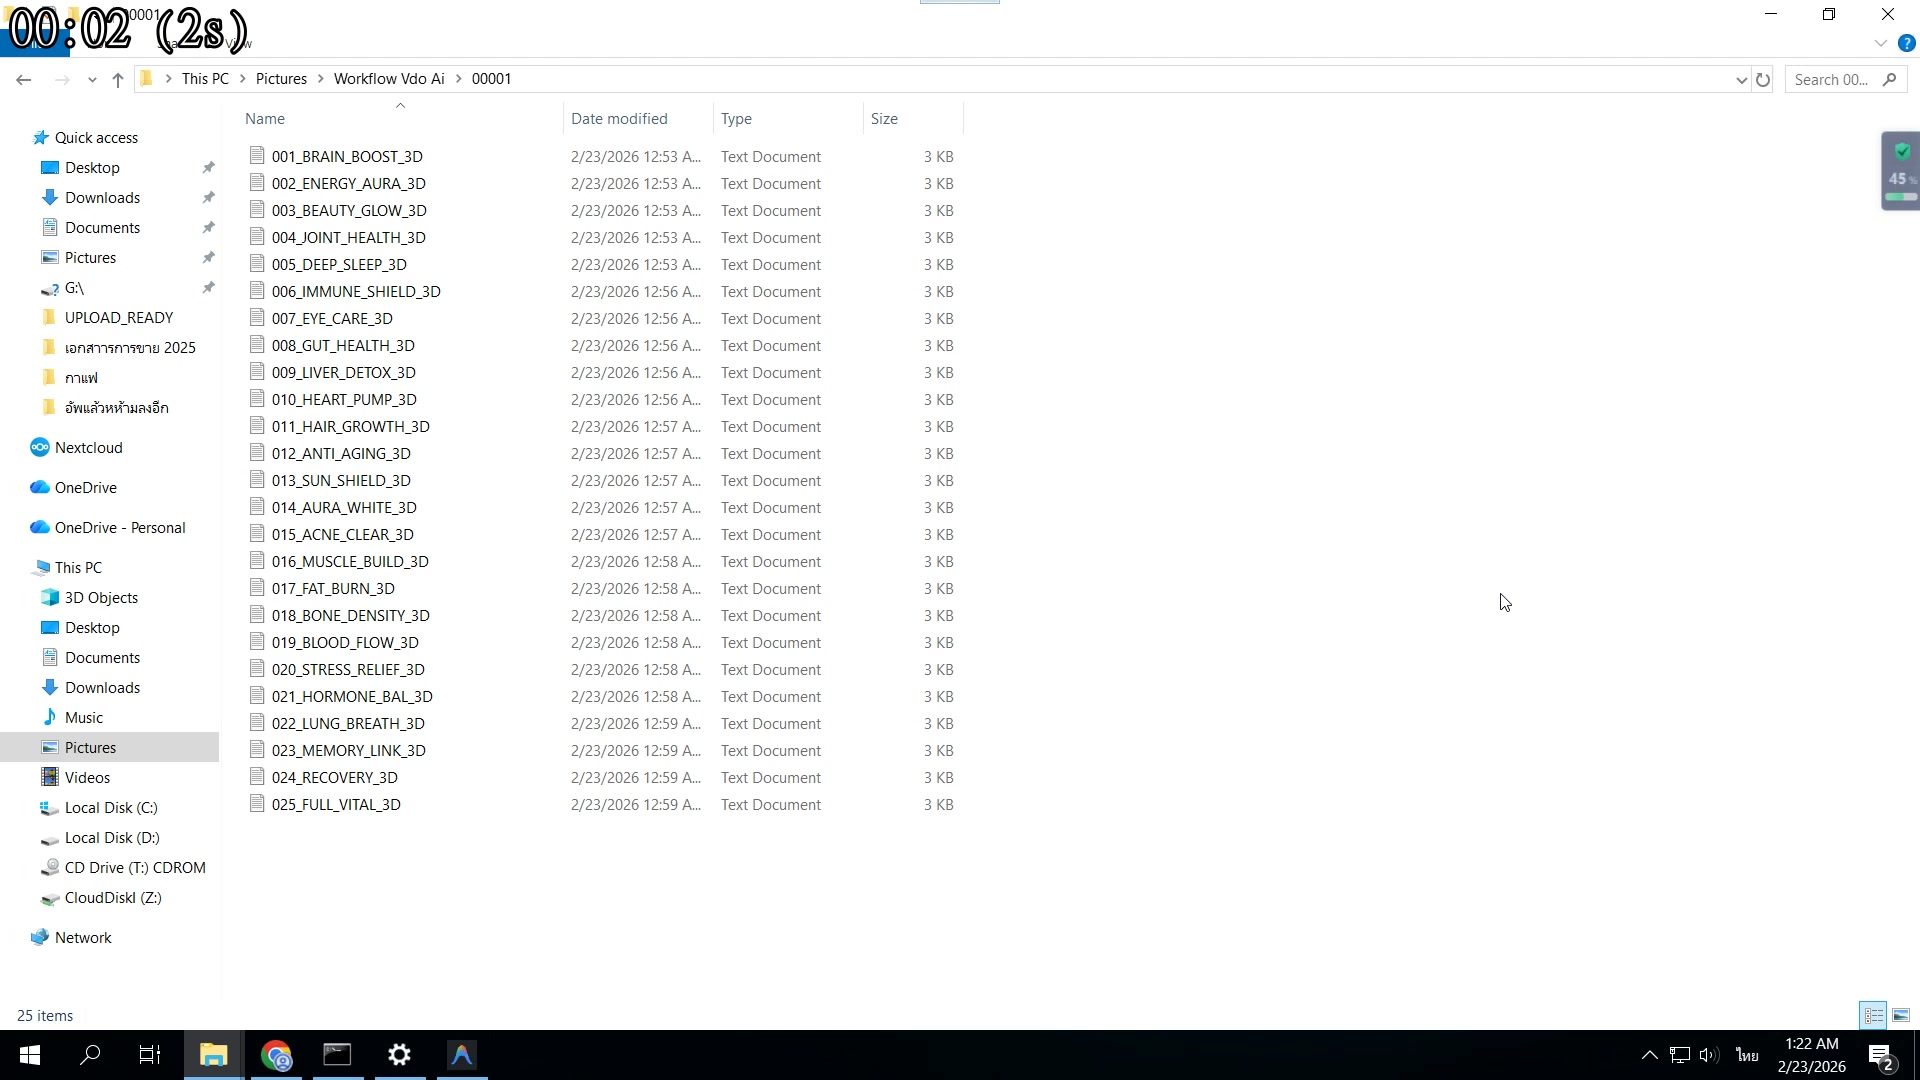
Task: Switch to large icons view
Action: click(1901, 1016)
